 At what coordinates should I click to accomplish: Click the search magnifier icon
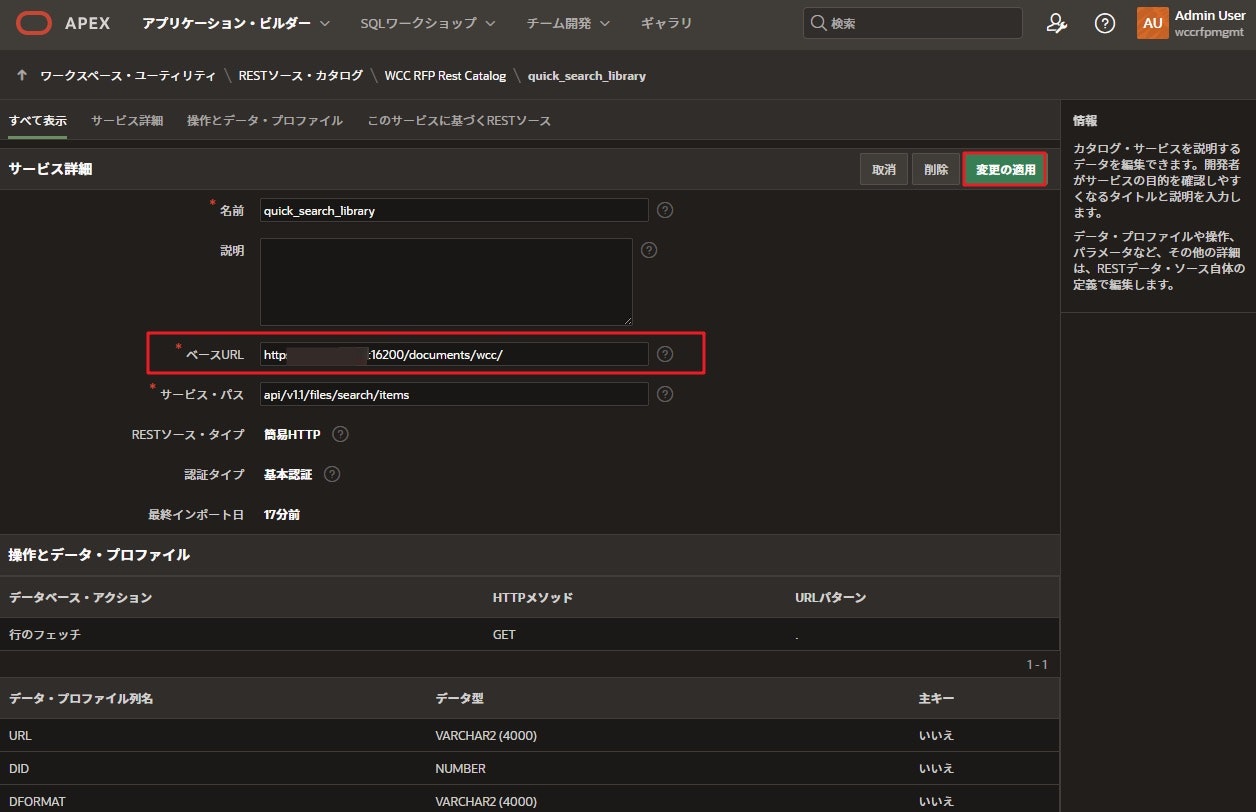(x=818, y=23)
